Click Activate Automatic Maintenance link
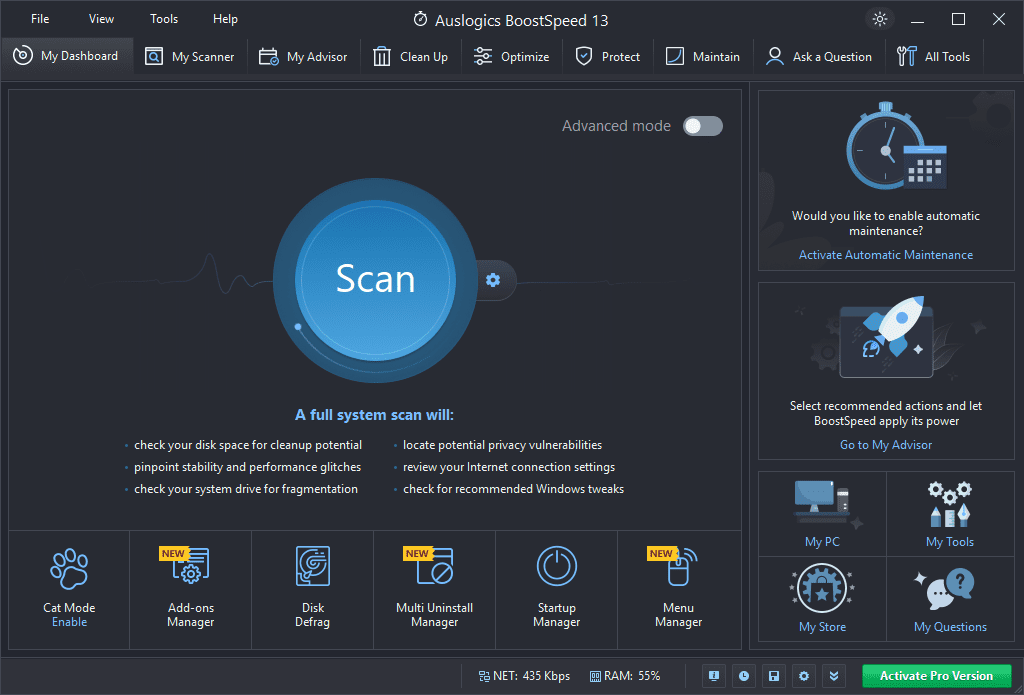Image resolution: width=1024 pixels, height=695 pixels. coord(886,255)
